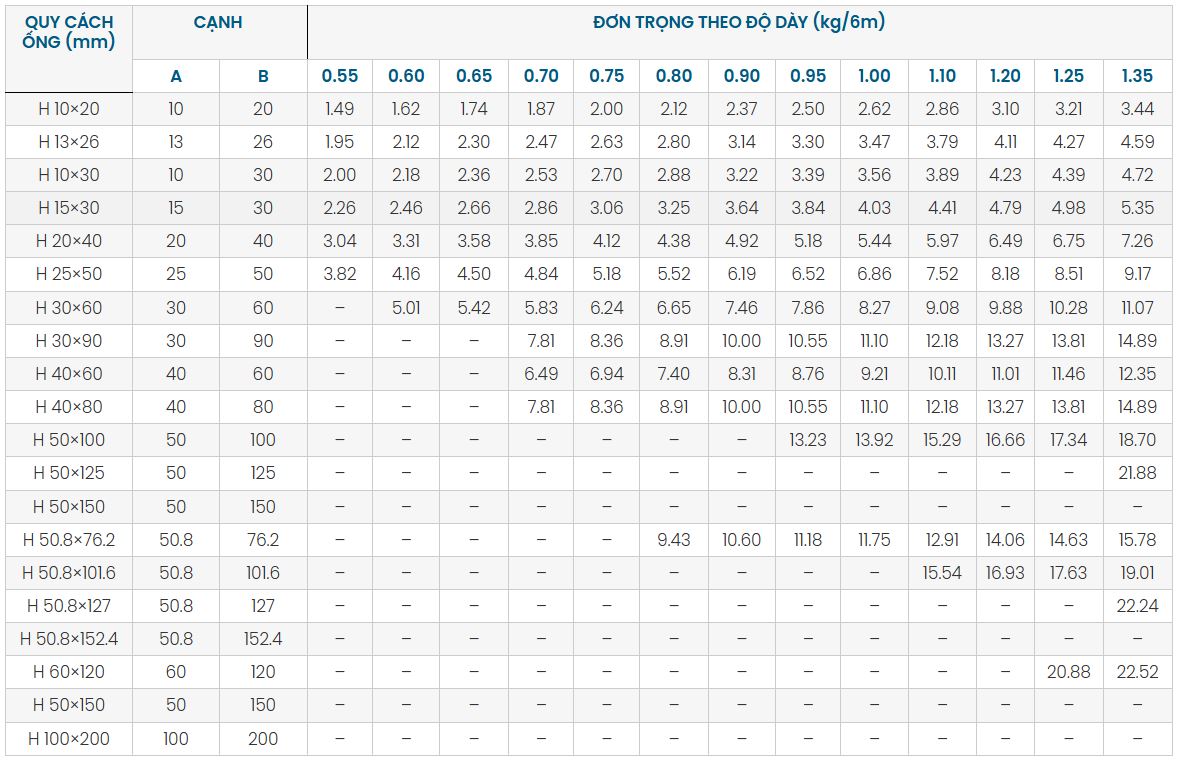The width and height of the screenshot is (1179, 761).
Task: Click value 7.26 in the H 20×40 row
Action: (1137, 241)
